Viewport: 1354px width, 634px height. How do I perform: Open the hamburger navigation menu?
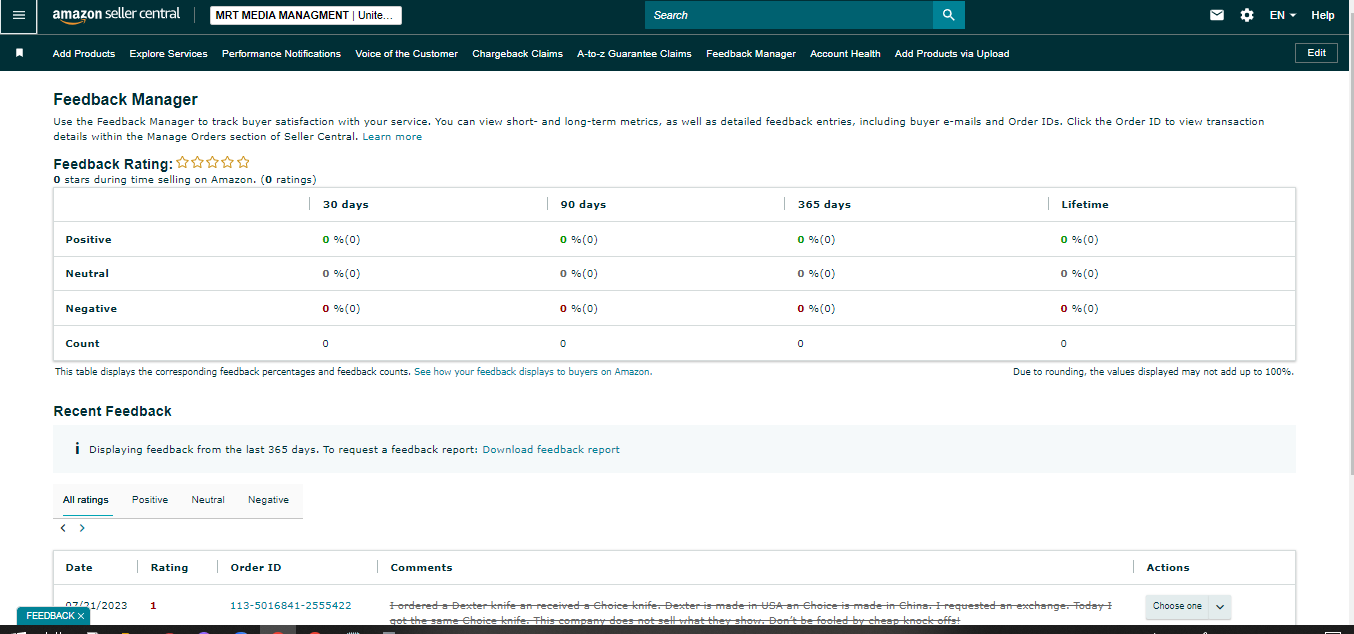19,15
